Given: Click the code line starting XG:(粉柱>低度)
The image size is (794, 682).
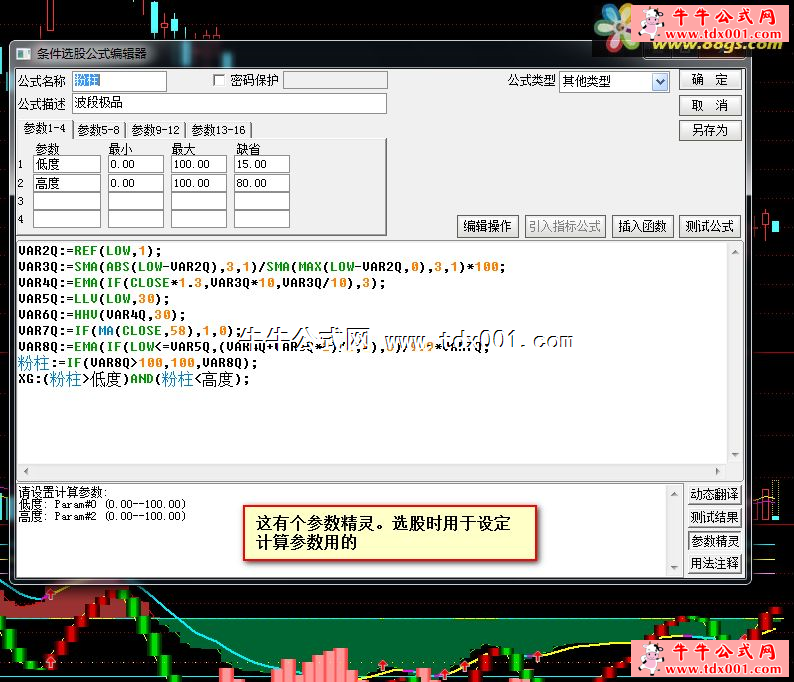Looking at the screenshot, I should (134, 379).
